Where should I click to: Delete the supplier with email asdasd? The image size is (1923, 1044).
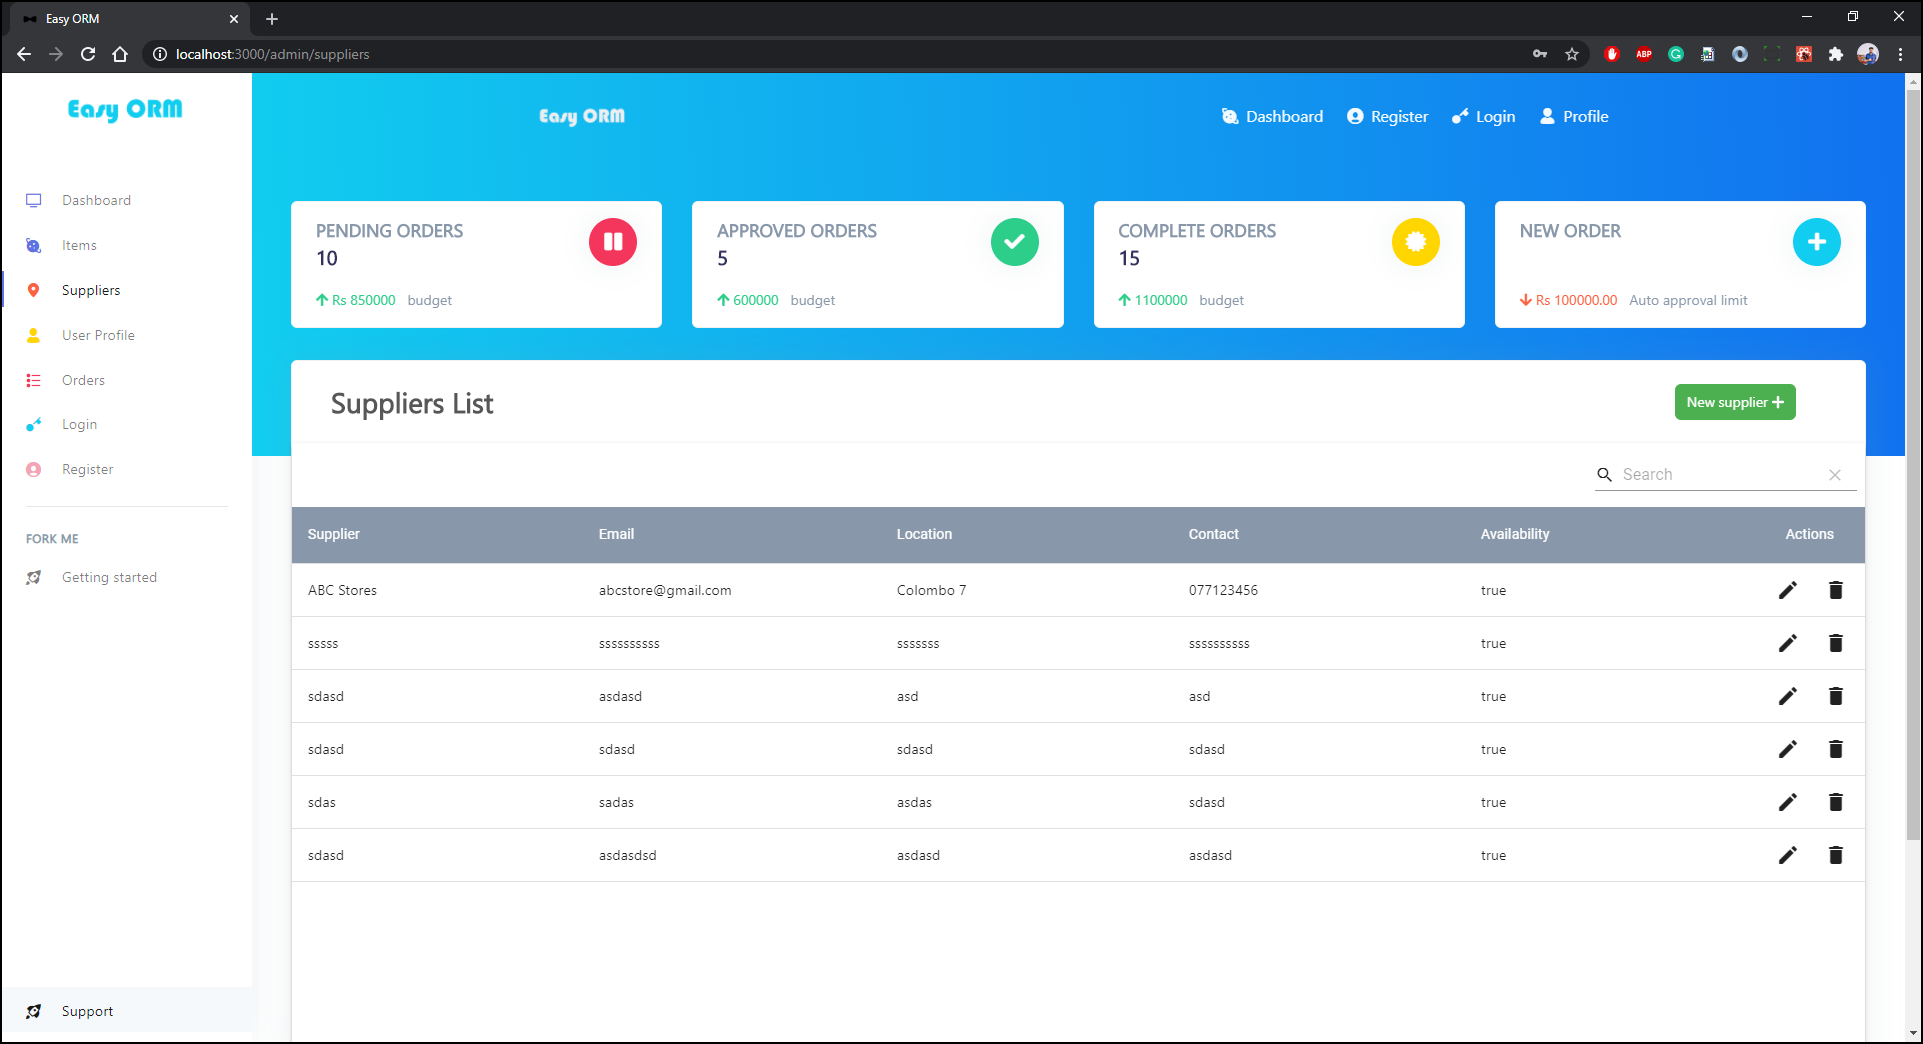click(1836, 696)
